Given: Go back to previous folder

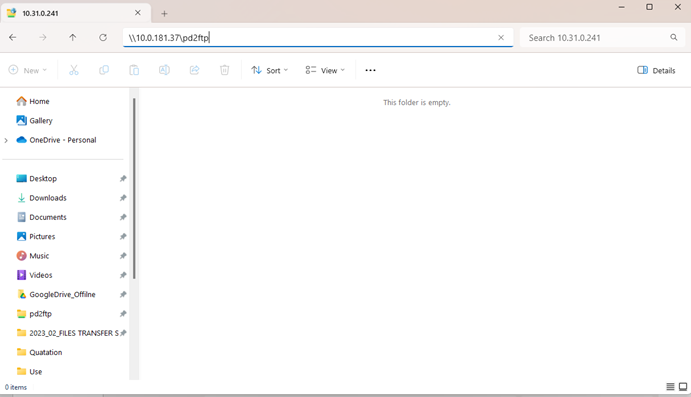Looking at the screenshot, I should 12,37.
